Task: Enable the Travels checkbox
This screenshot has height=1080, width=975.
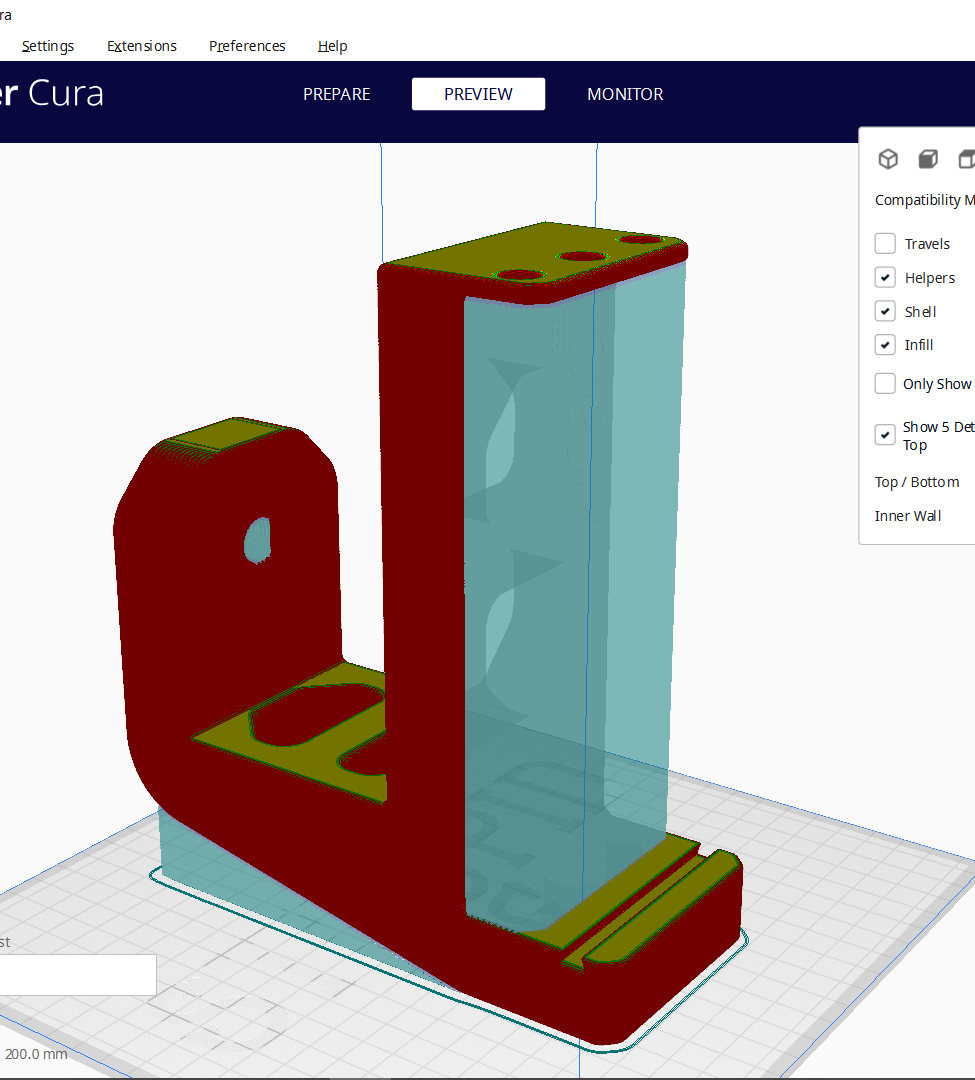Action: pyautogui.click(x=885, y=244)
